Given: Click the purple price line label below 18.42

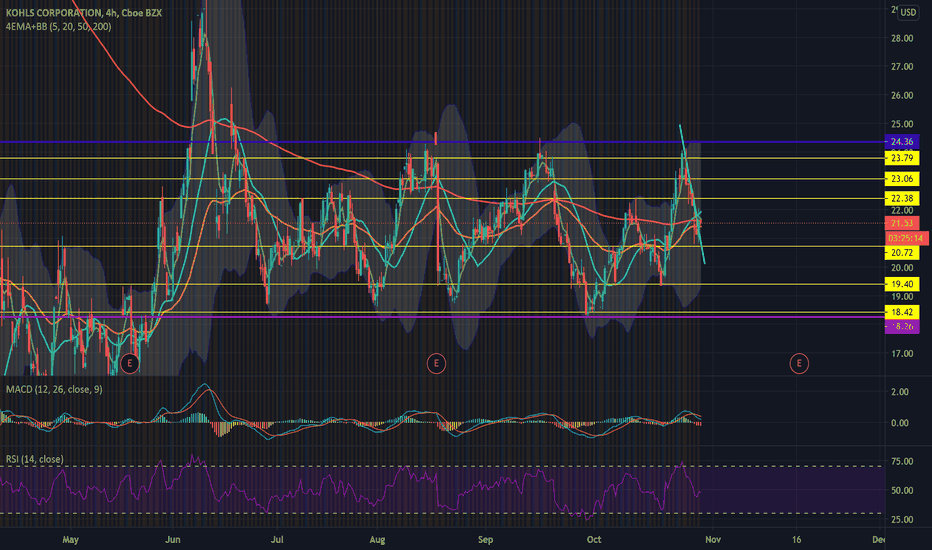Looking at the screenshot, I should [902, 326].
